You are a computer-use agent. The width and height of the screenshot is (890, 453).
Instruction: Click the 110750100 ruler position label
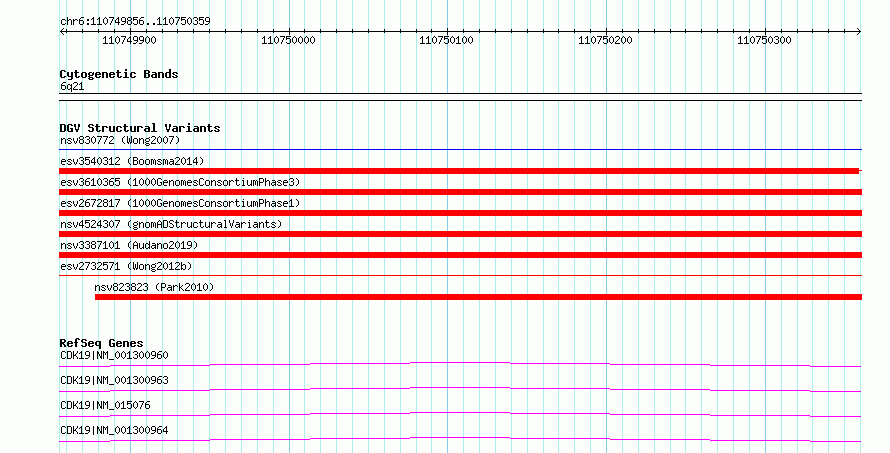tap(446, 40)
